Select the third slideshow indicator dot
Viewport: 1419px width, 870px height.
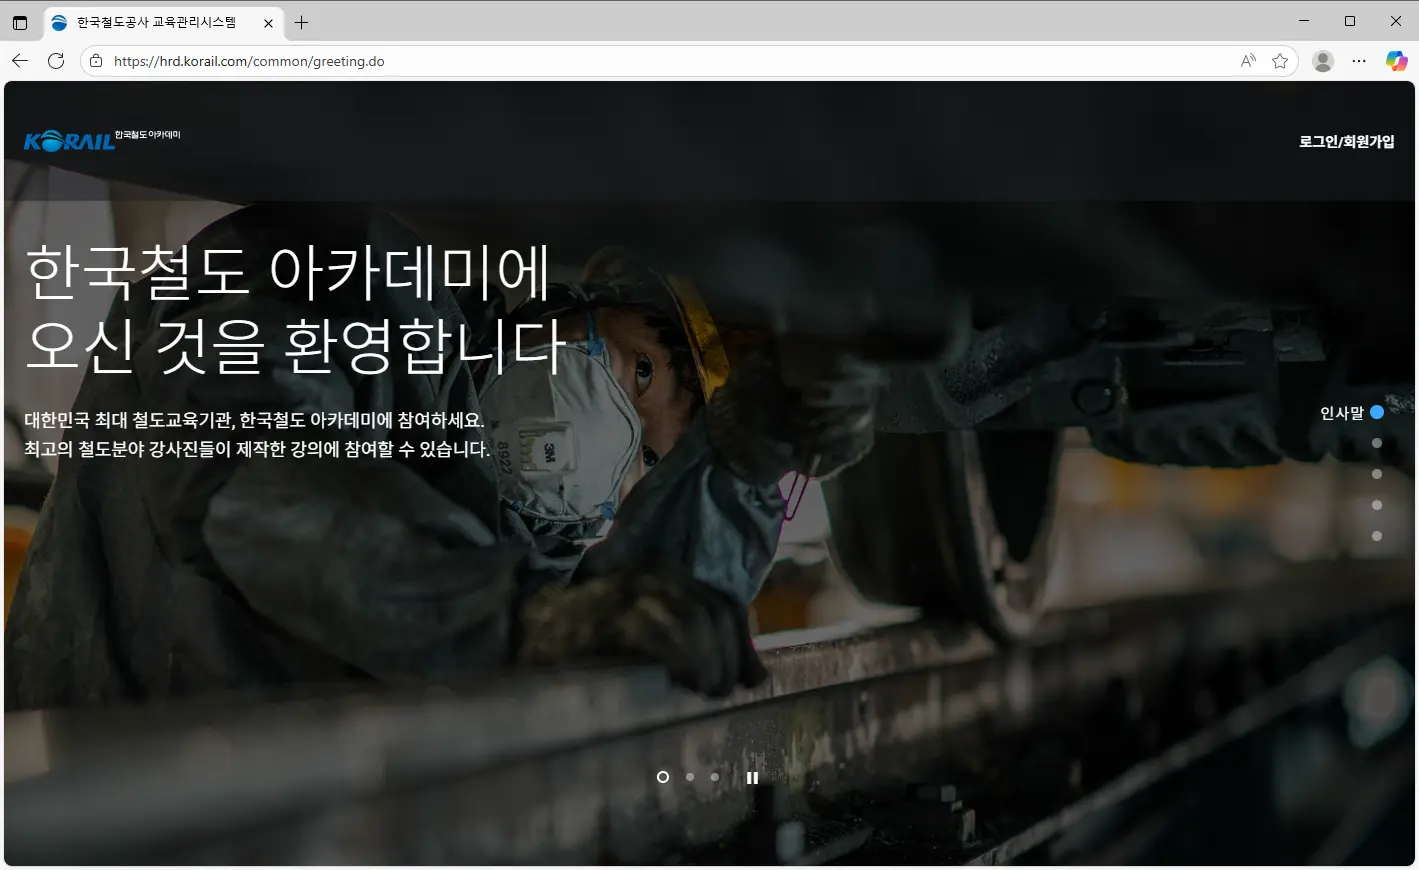coord(715,777)
